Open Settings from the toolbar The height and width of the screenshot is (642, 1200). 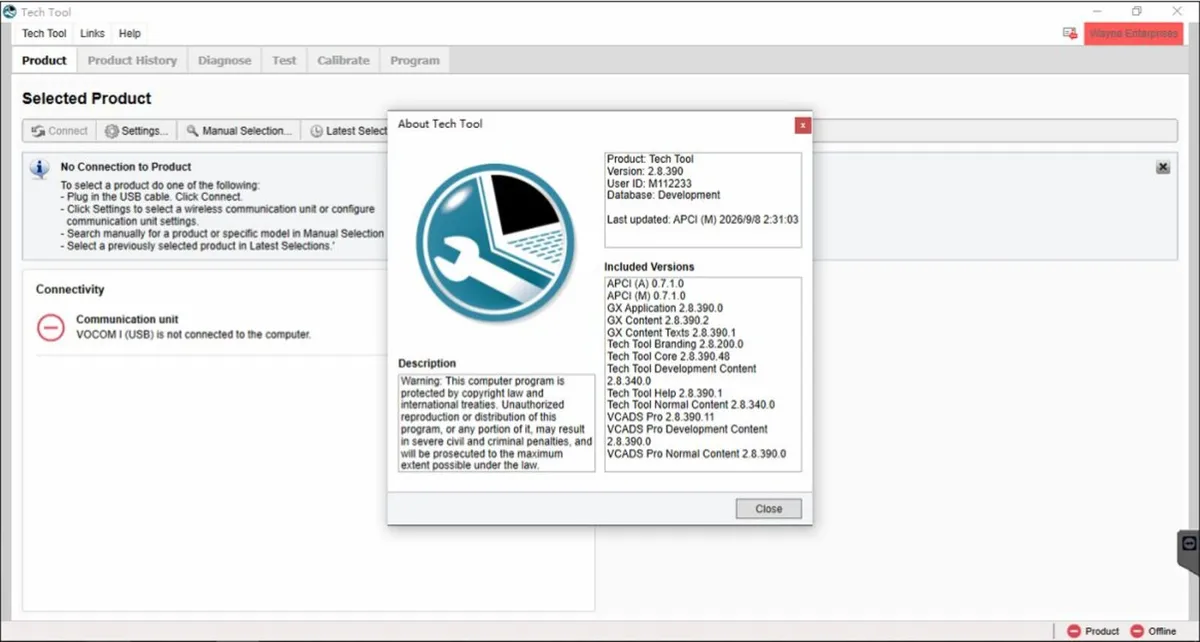click(x=137, y=131)
